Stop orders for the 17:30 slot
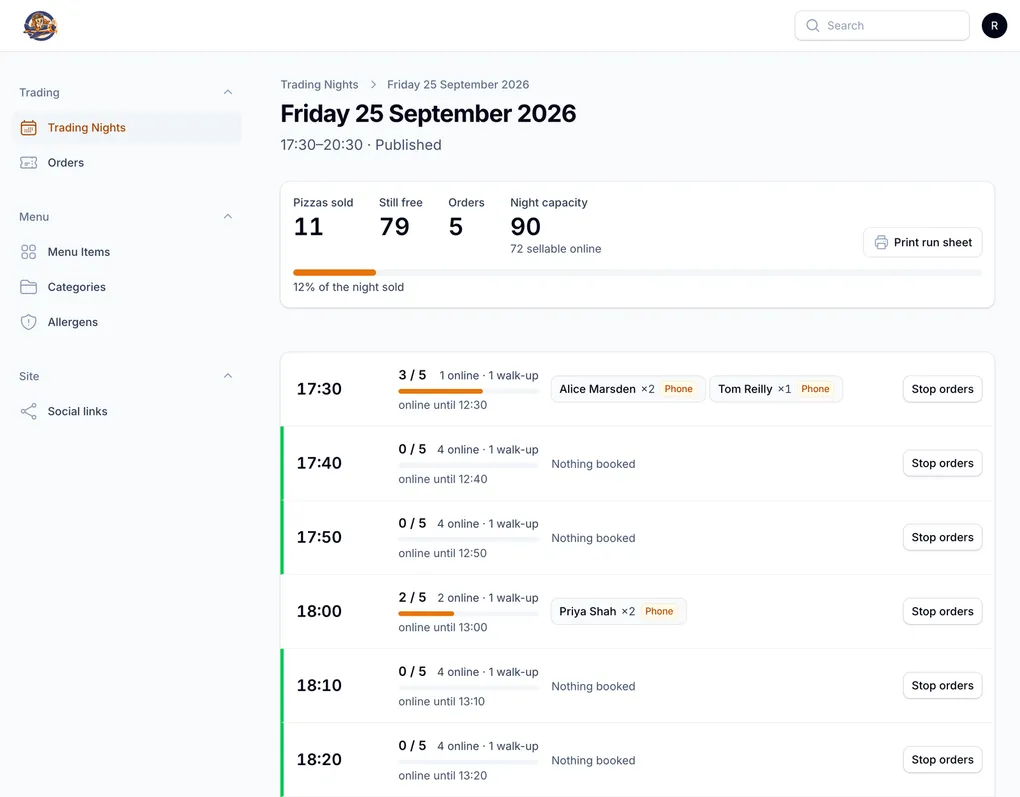This screenshot has height=797, width=1020. (942, 389)
